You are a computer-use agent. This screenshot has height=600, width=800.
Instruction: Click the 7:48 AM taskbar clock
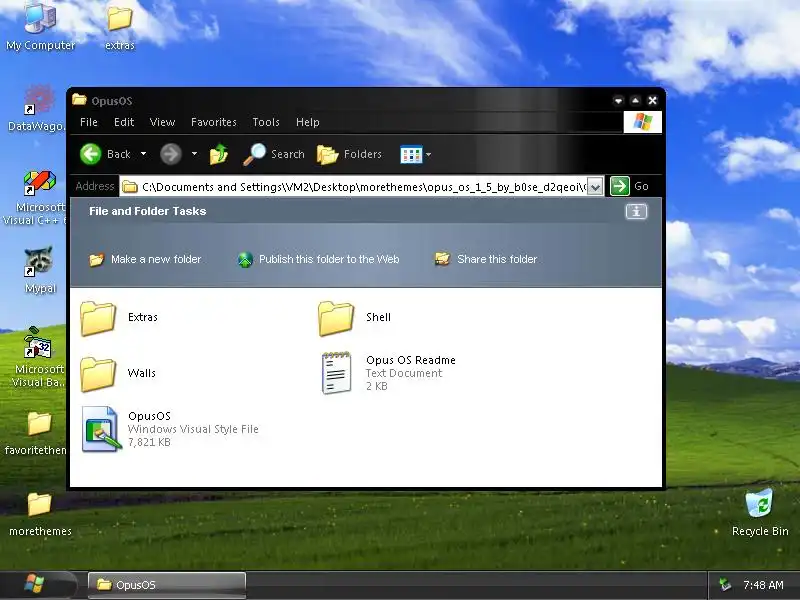(763, 585)
